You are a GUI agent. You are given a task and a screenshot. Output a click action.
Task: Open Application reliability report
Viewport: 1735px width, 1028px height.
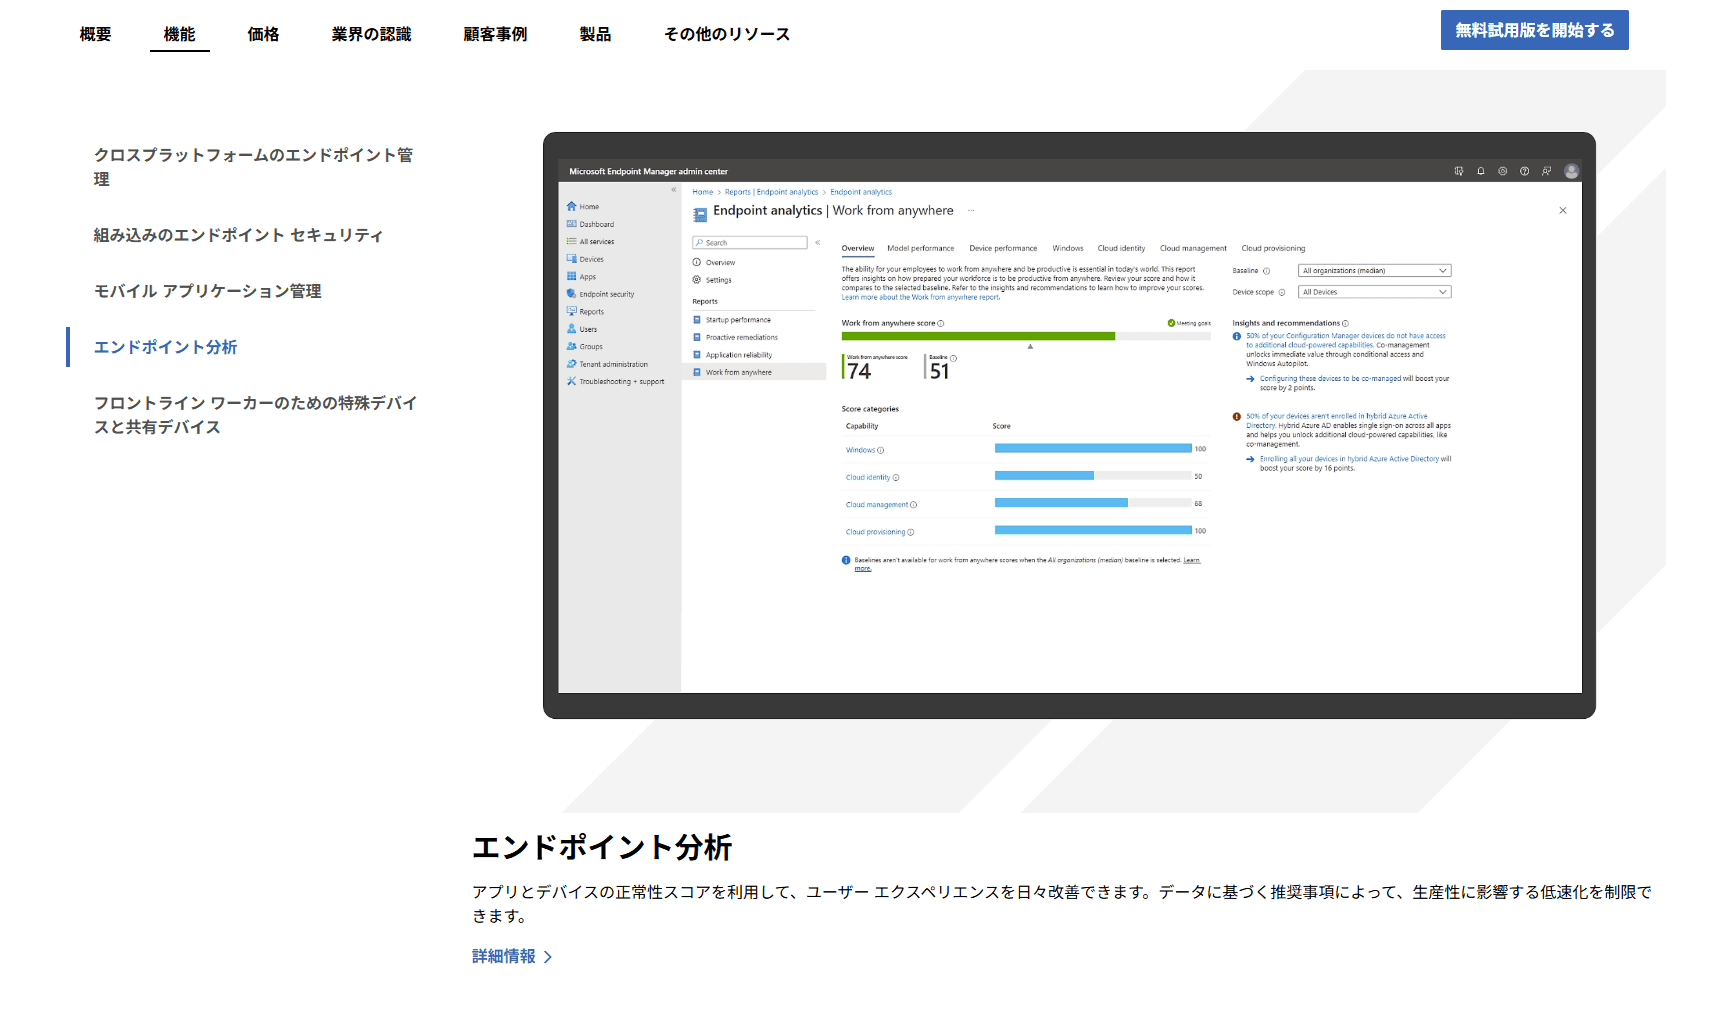click(x=739, y=355)
